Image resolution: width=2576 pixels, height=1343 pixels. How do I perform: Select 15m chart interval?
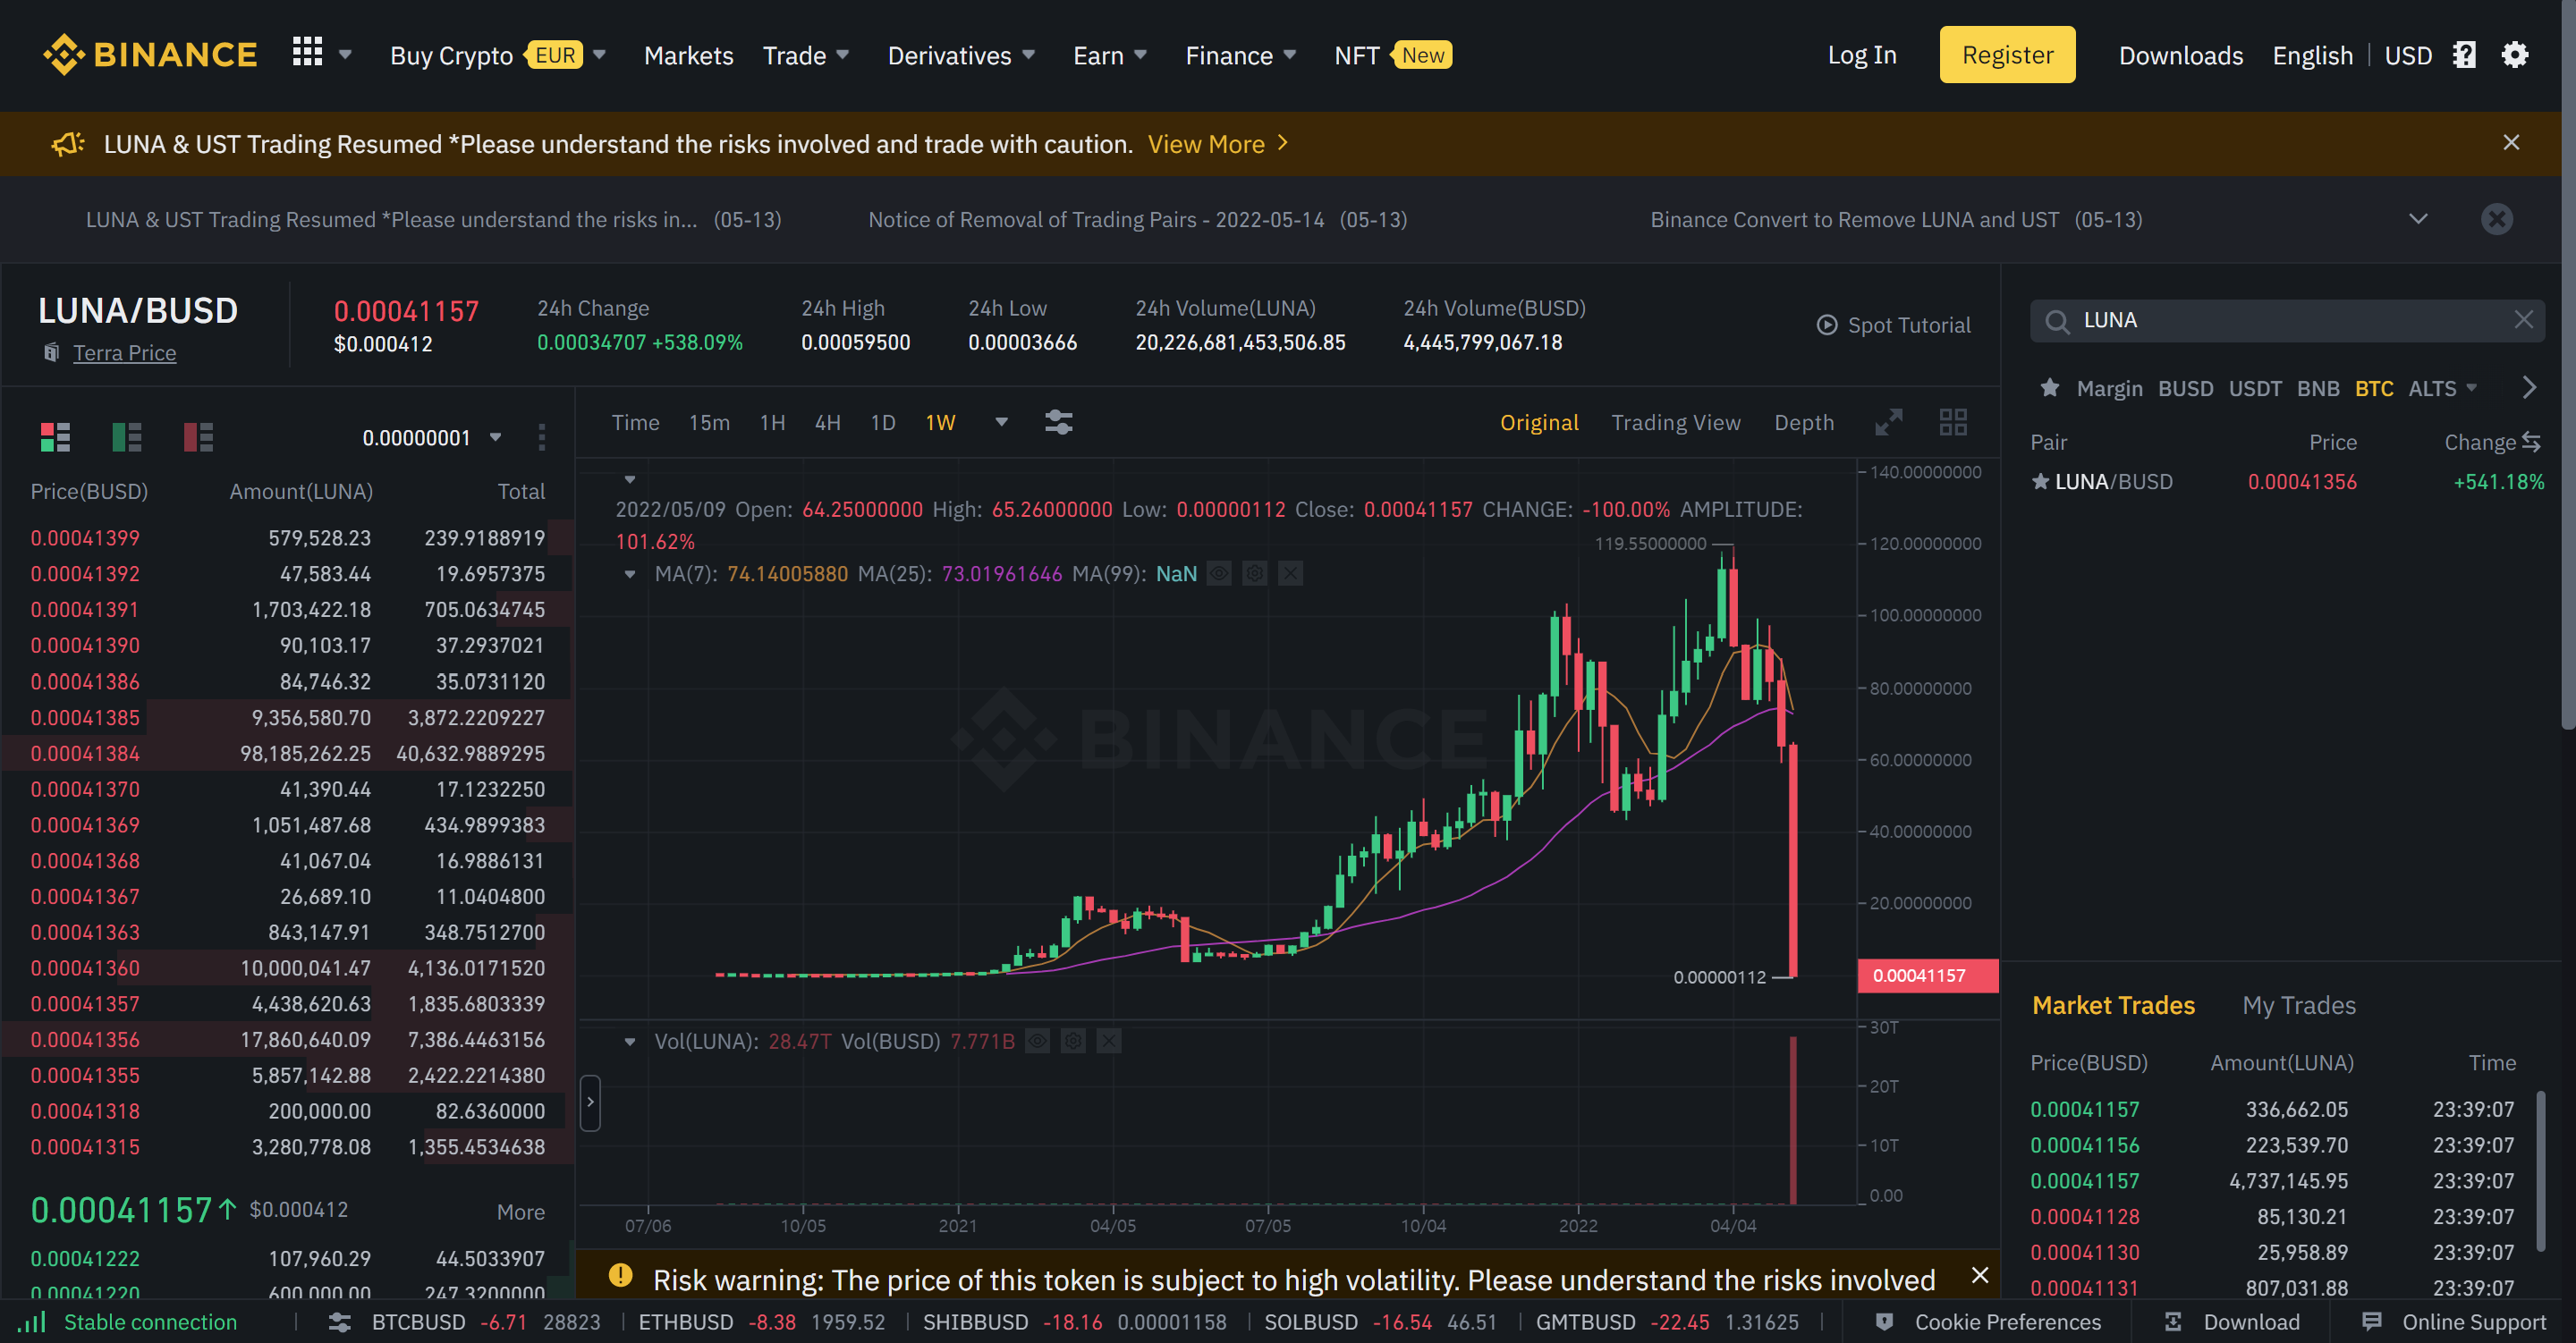[709, 423]
